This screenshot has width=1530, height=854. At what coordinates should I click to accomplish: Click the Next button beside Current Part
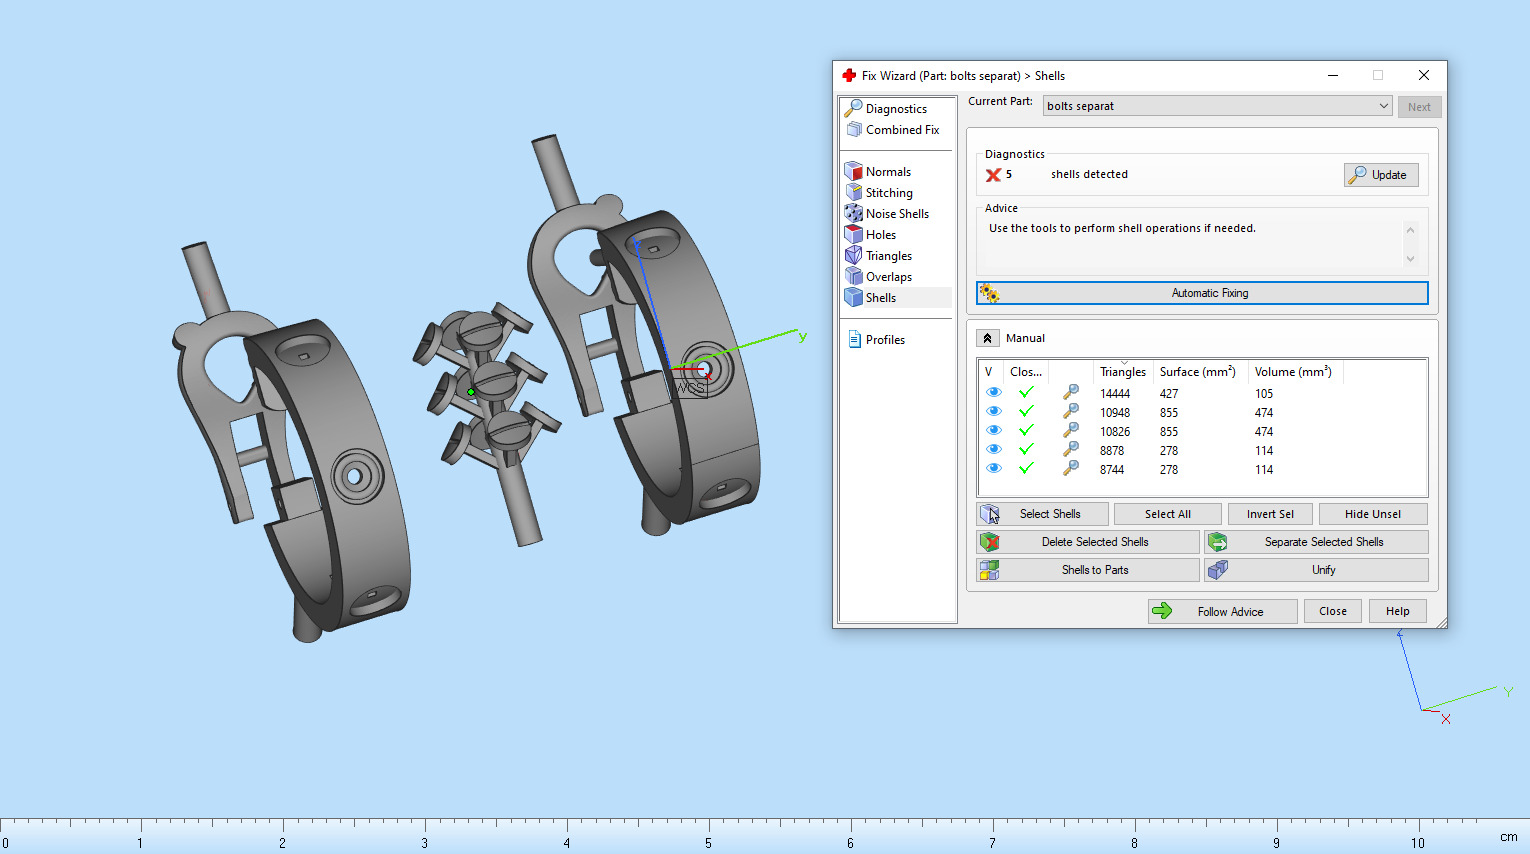1419,107
